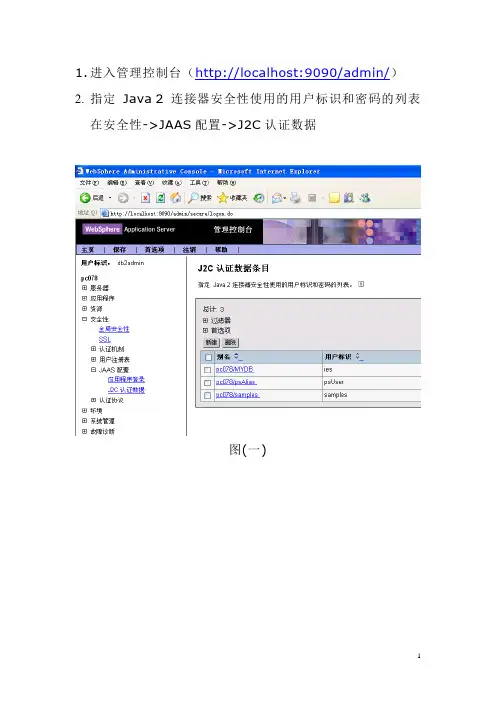Viewport: 496px width, 702px height.
Task: Click the IE Edit page icon
Action: pos(312,197)
